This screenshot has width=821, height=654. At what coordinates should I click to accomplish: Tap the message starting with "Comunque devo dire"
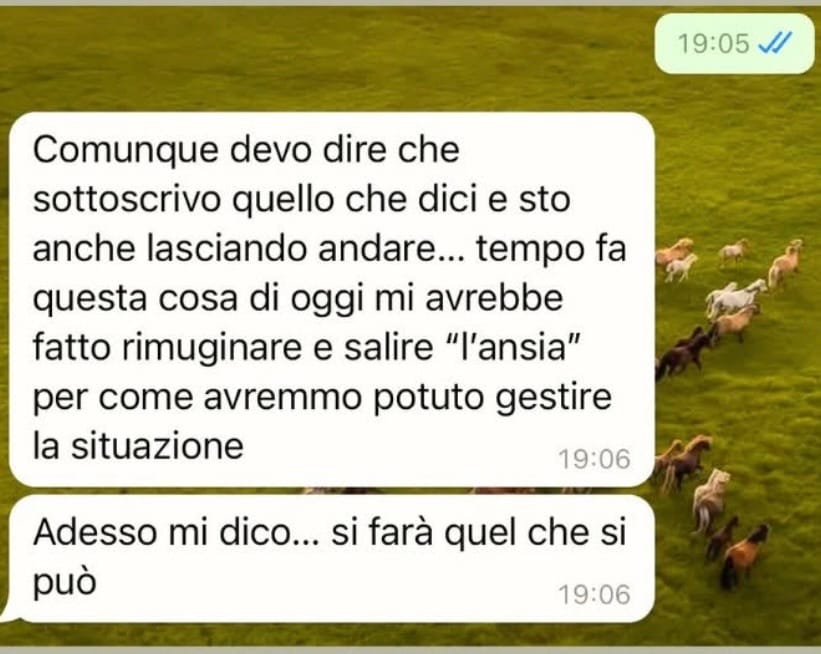[332, 299]
